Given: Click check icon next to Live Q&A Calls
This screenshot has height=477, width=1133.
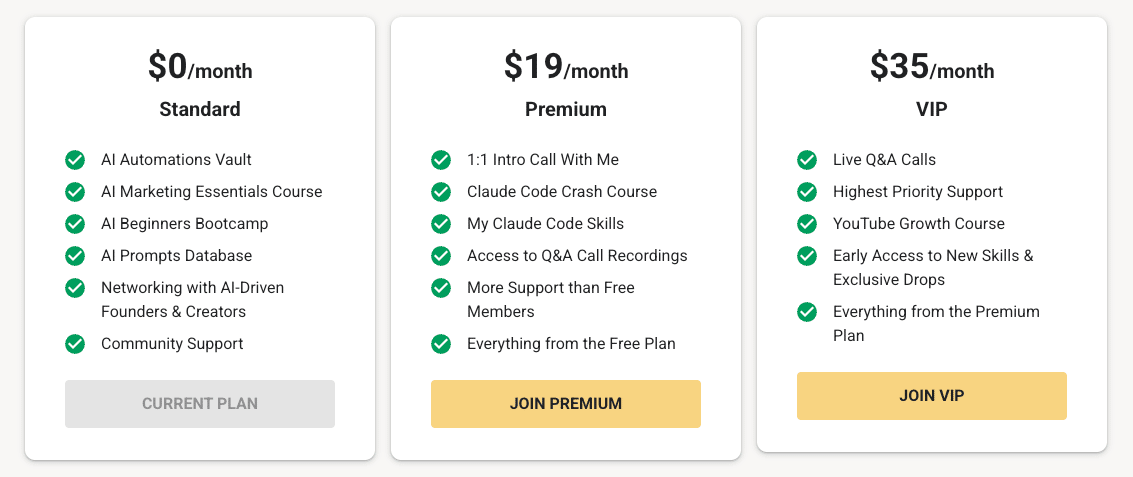Looking at the screenshot, I should tap(807, 160).
